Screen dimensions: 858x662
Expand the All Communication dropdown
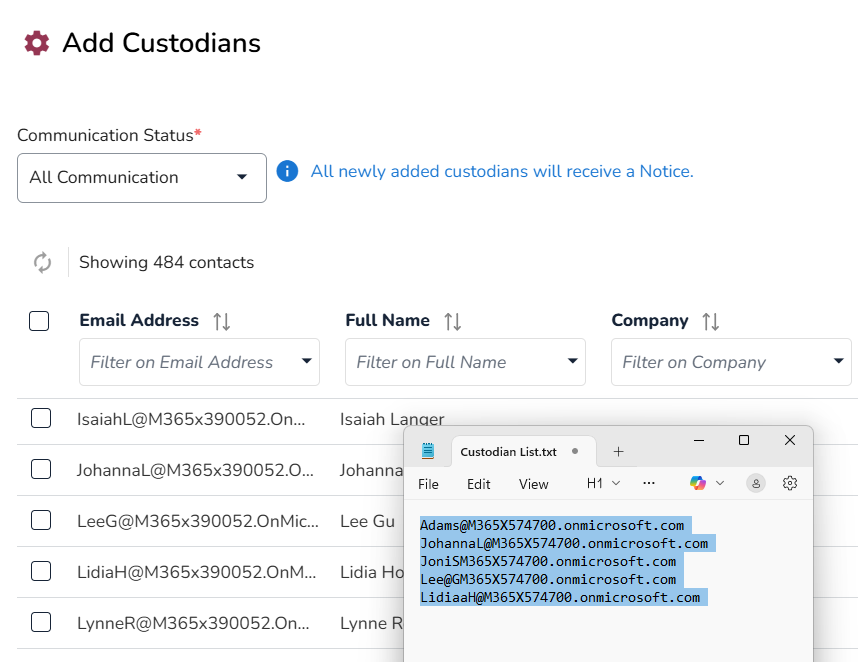(x=142, y=178)
